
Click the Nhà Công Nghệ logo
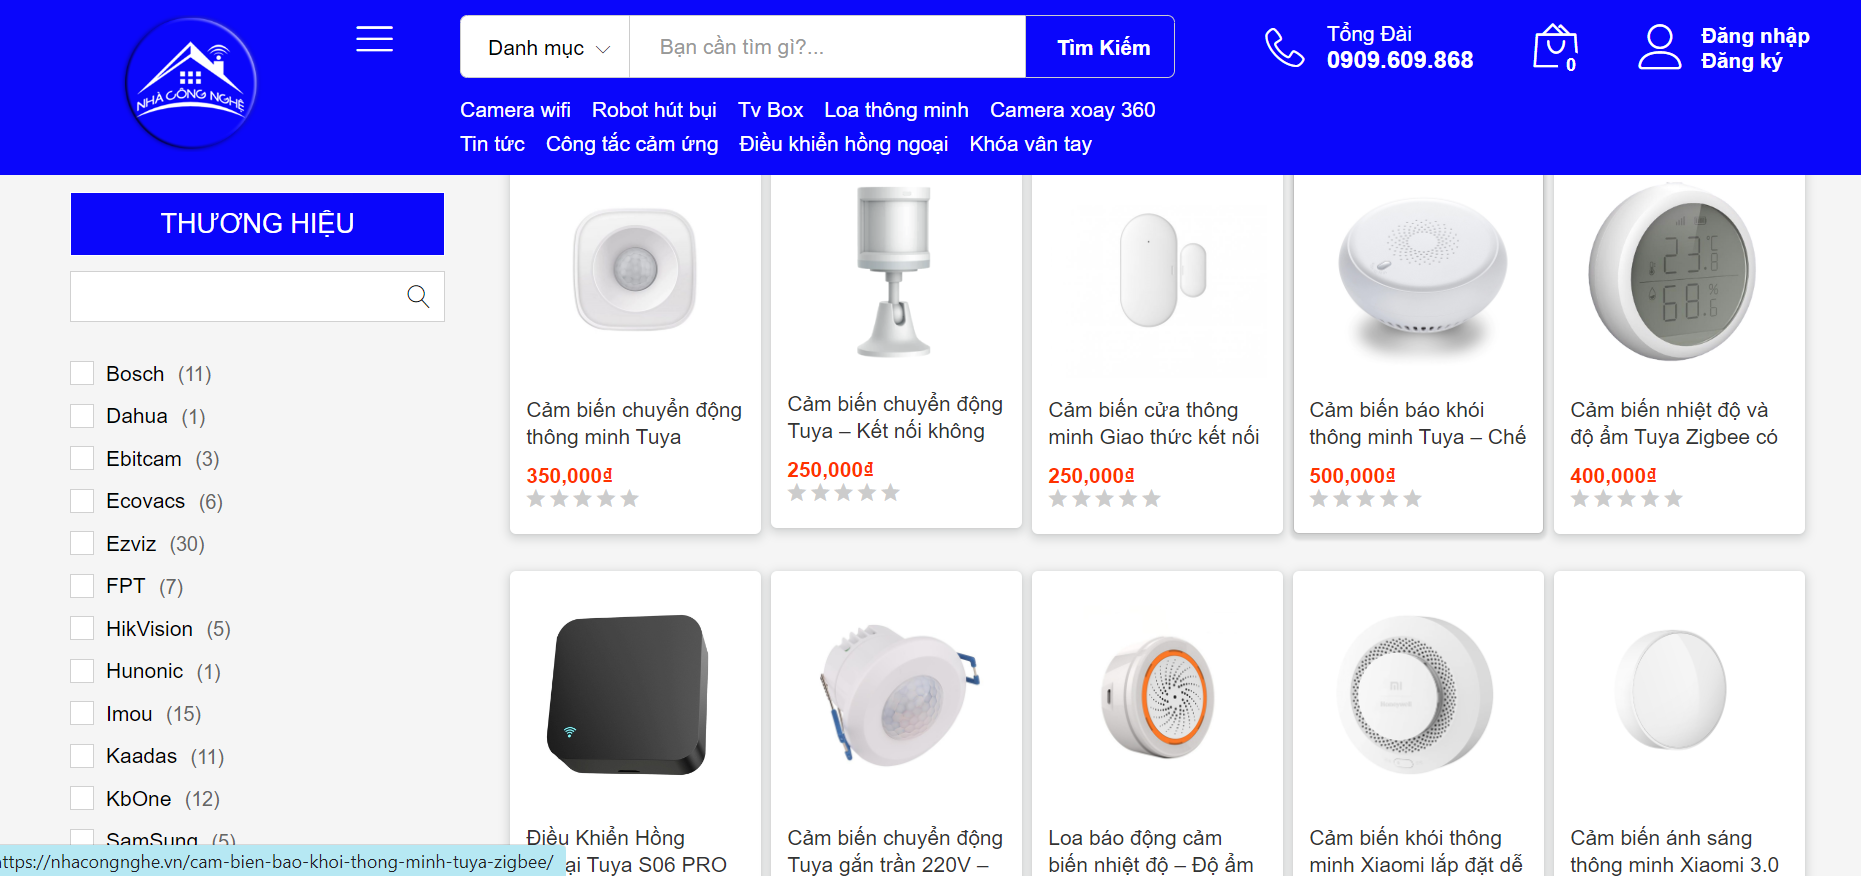click(191, 84)
